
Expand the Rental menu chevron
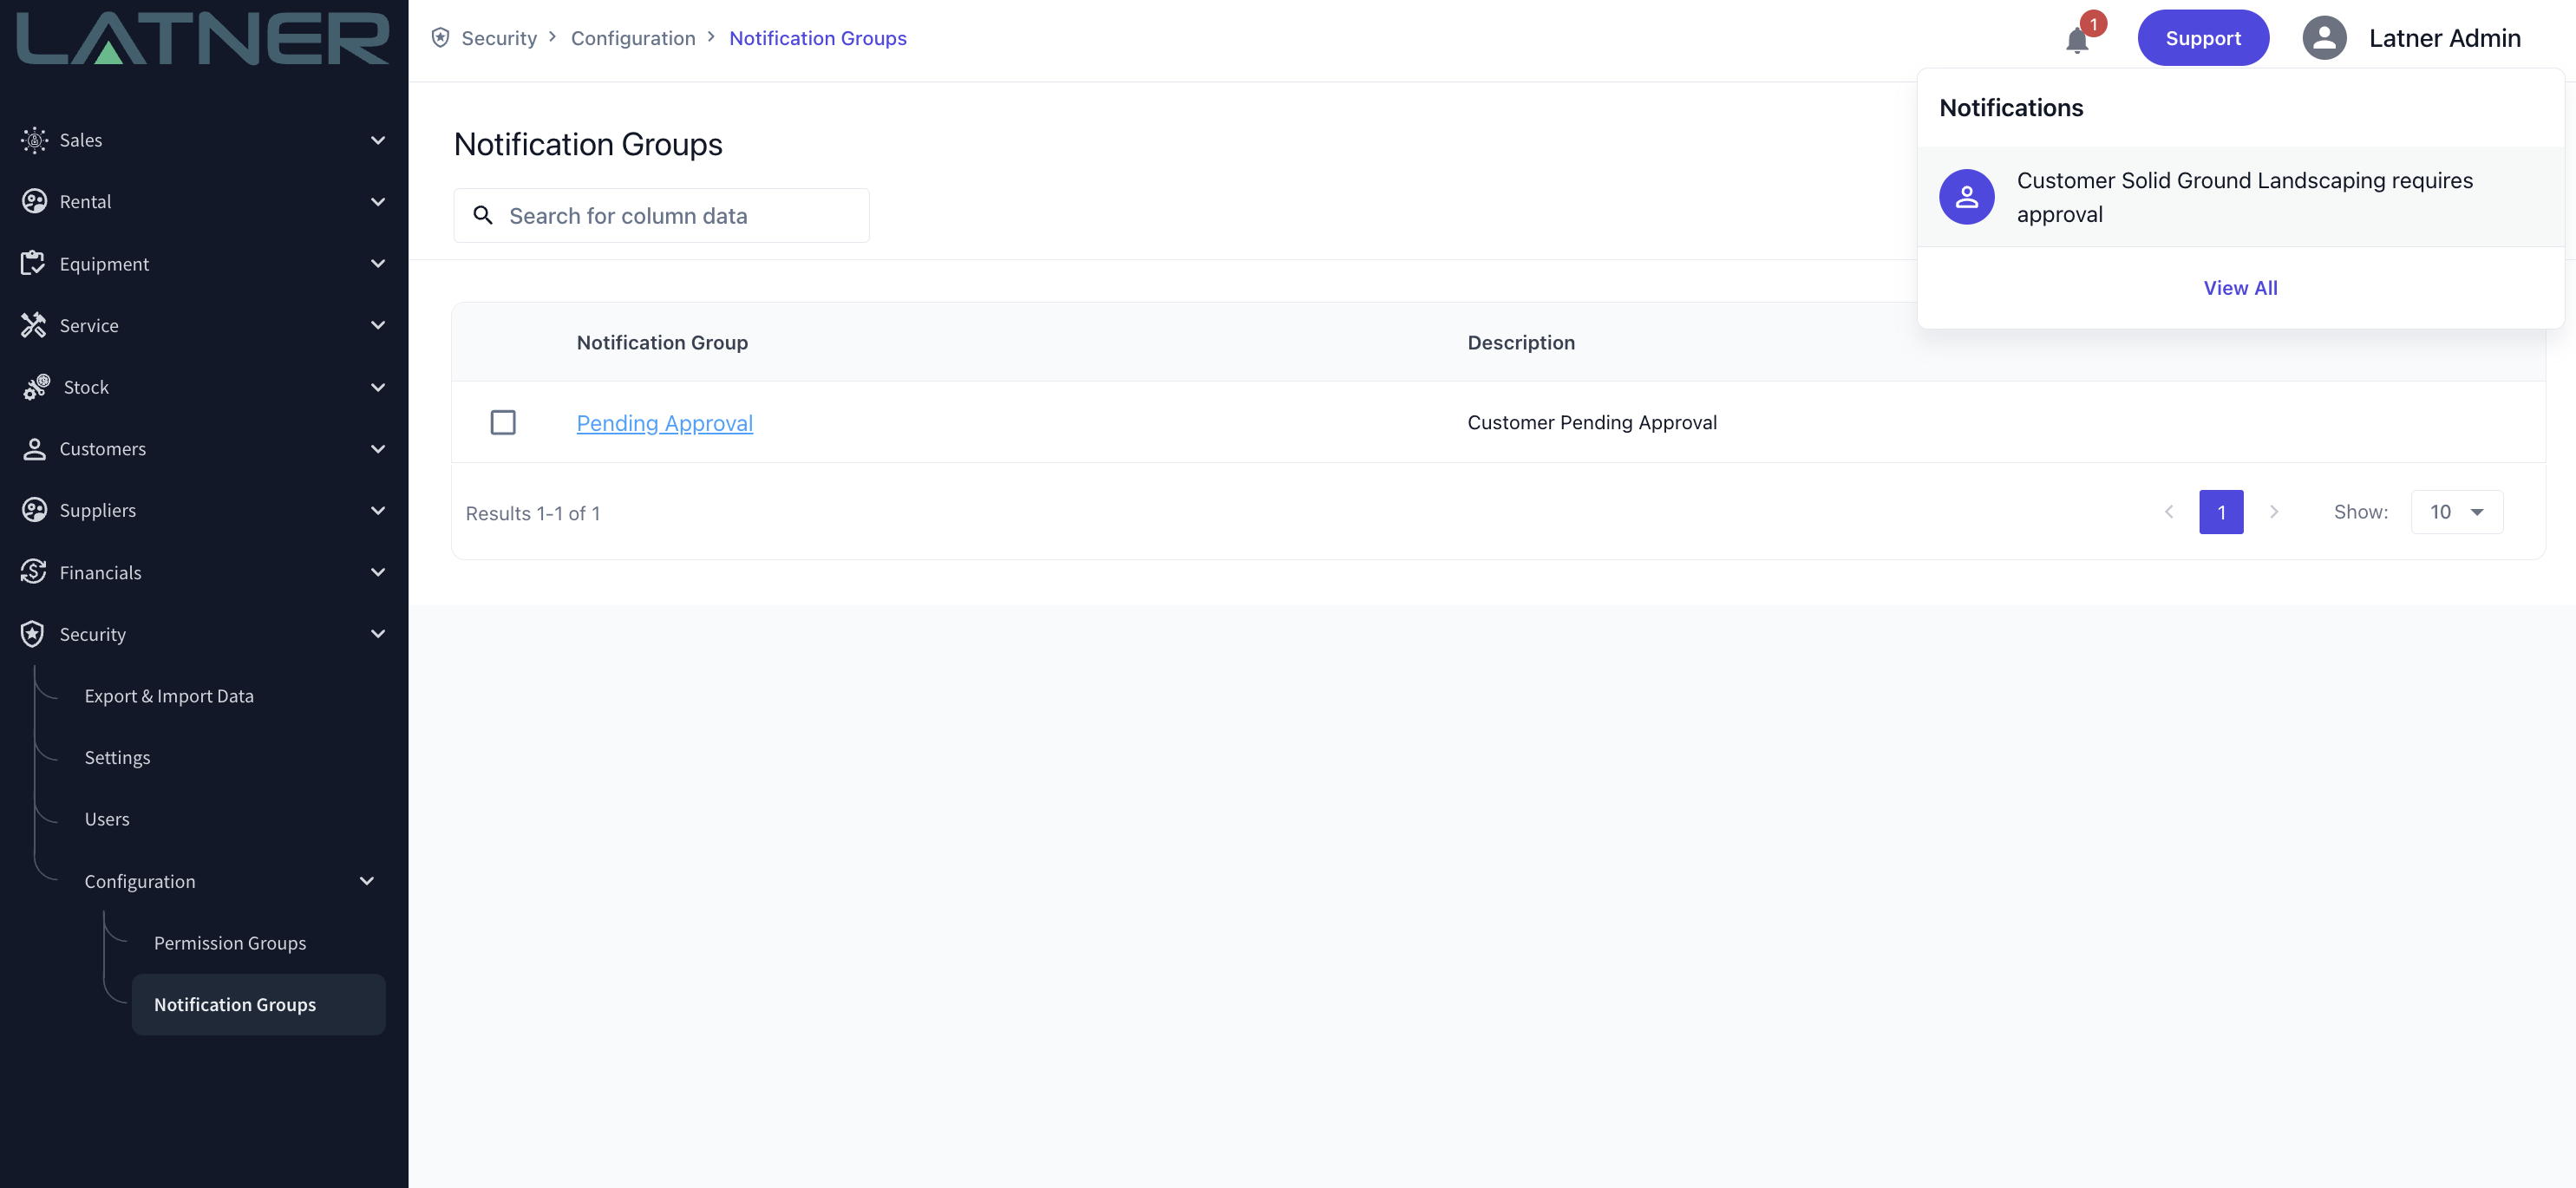(378, 202)
